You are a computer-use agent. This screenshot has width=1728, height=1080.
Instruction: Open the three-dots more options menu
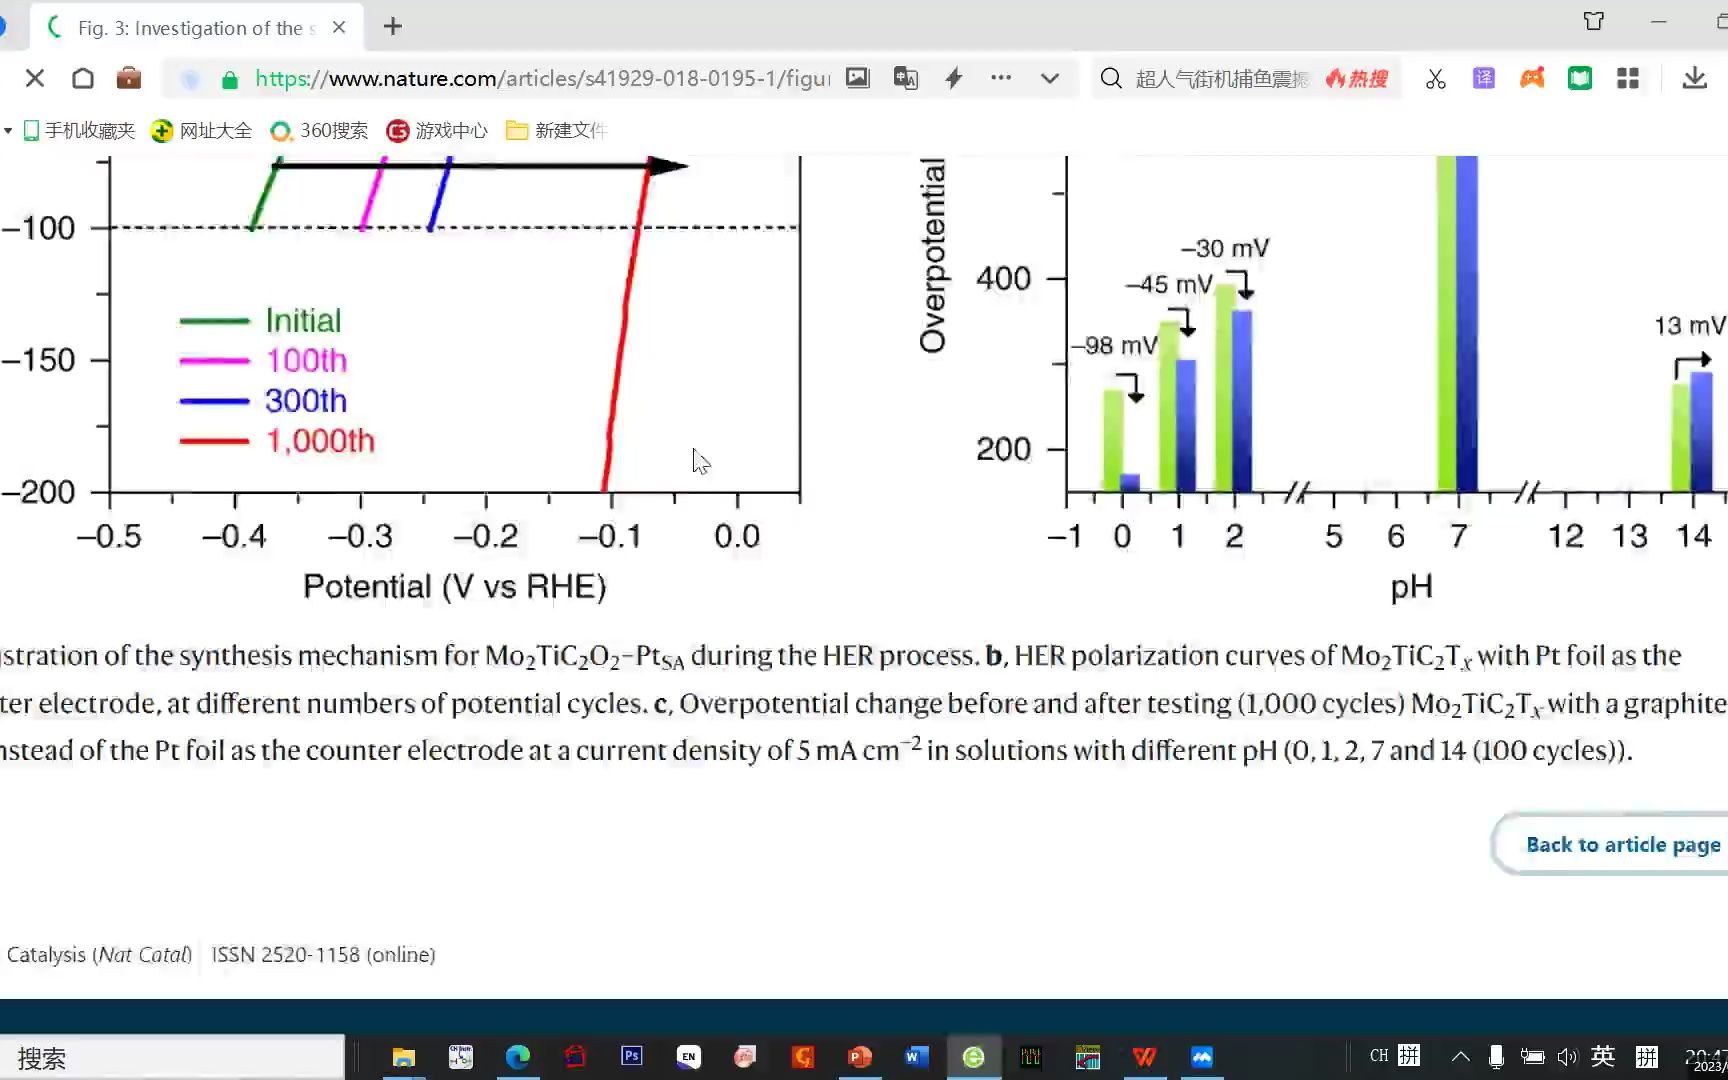(x=1001, y=77)
